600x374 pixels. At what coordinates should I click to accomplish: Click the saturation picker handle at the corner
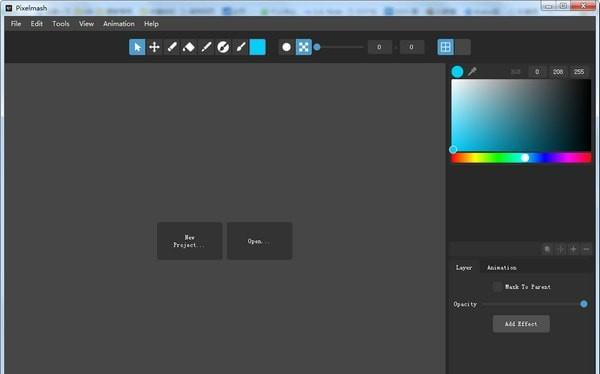[453, 150]
